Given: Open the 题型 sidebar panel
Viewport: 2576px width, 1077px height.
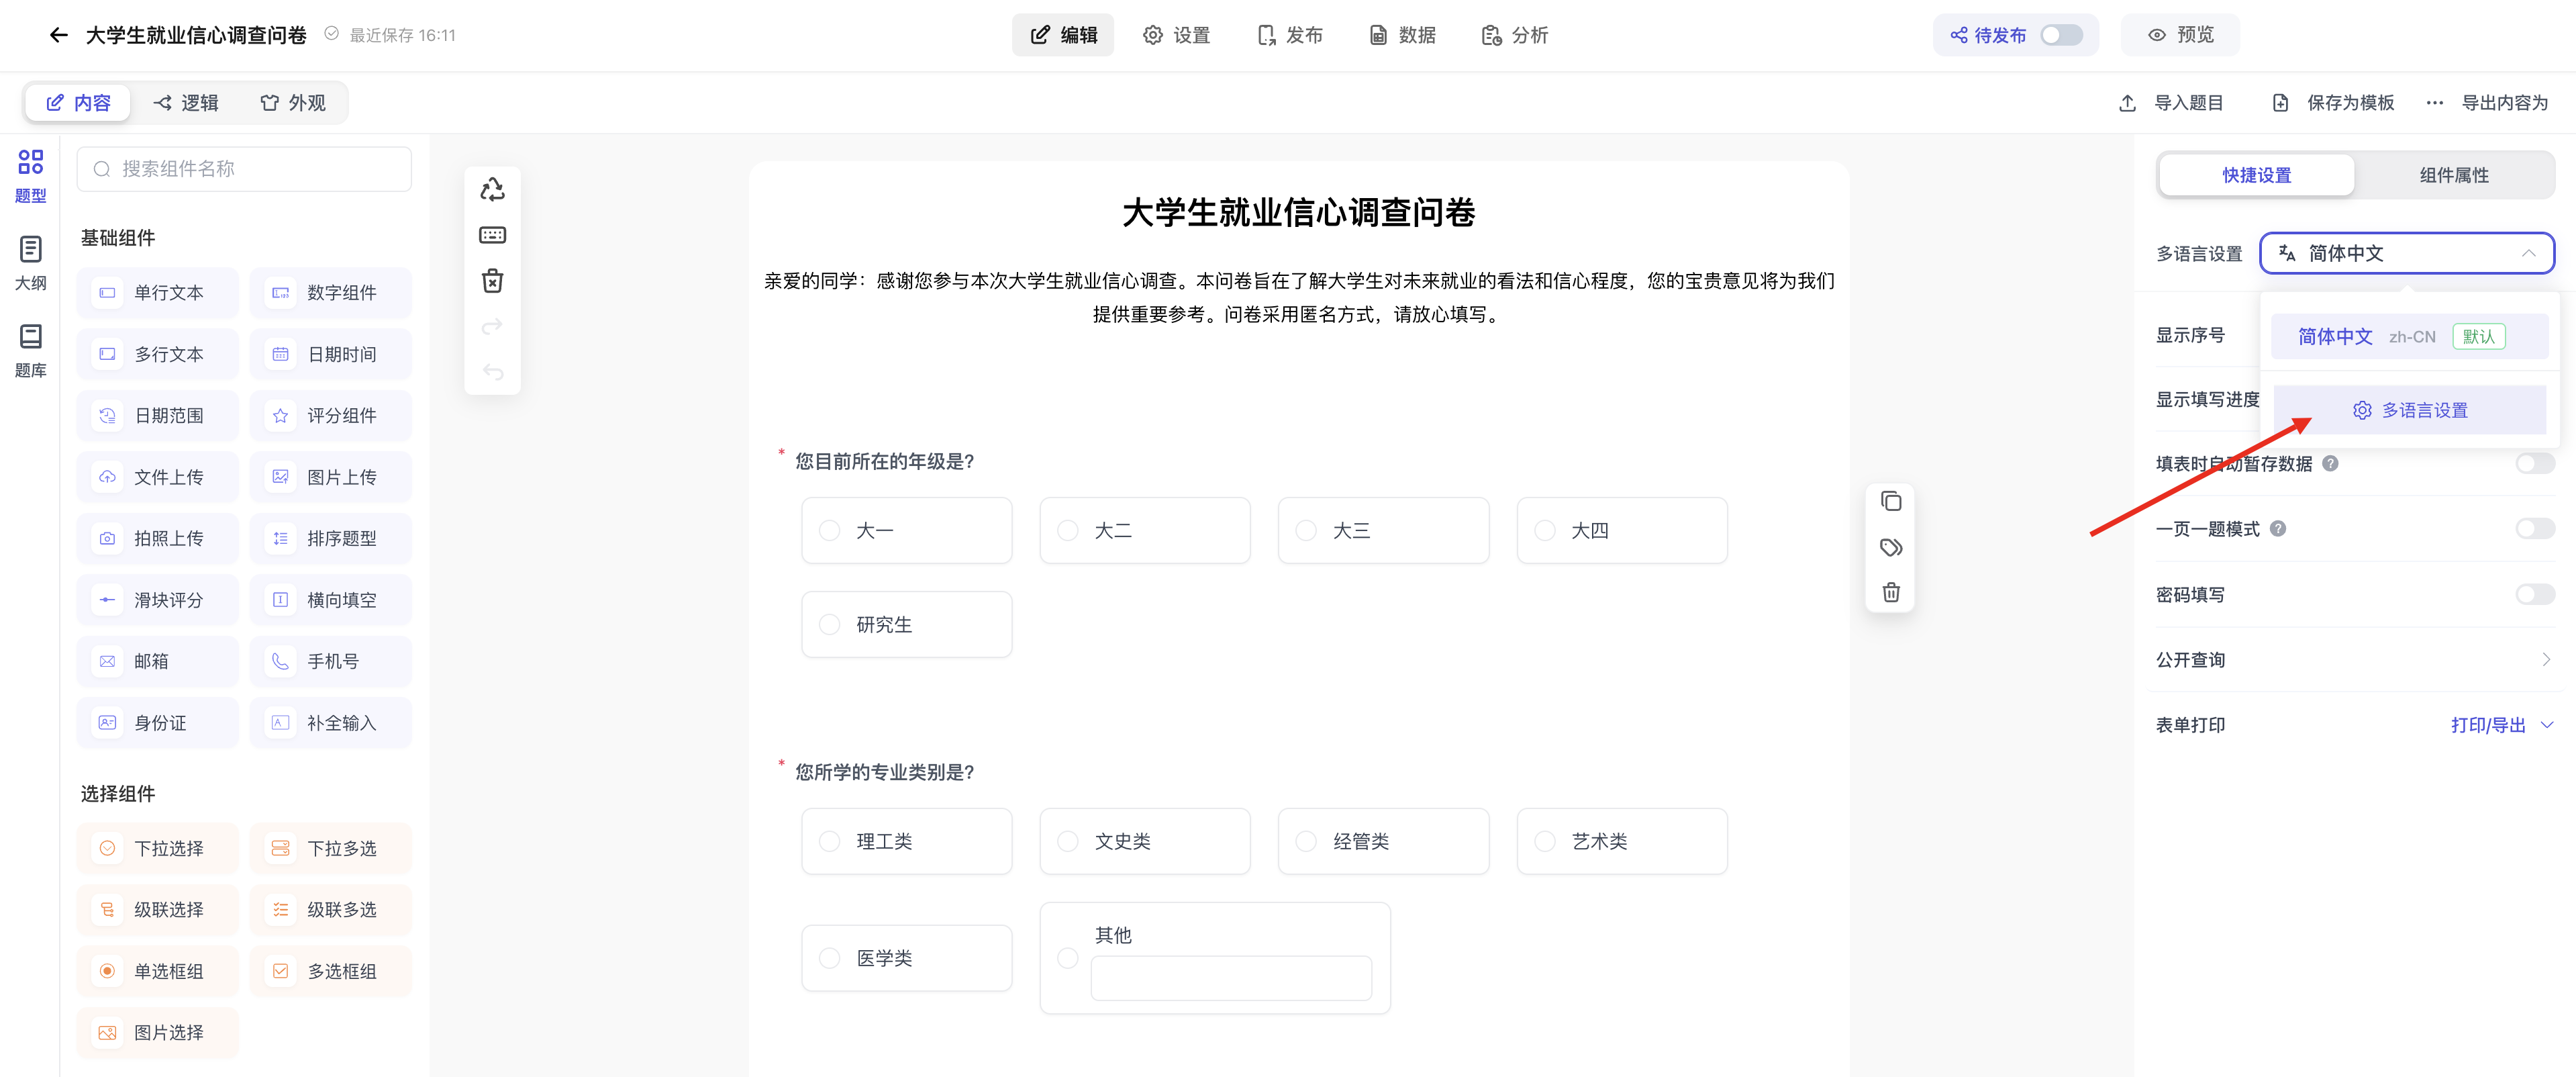Looking at the screenshot, I should (30, 176).
